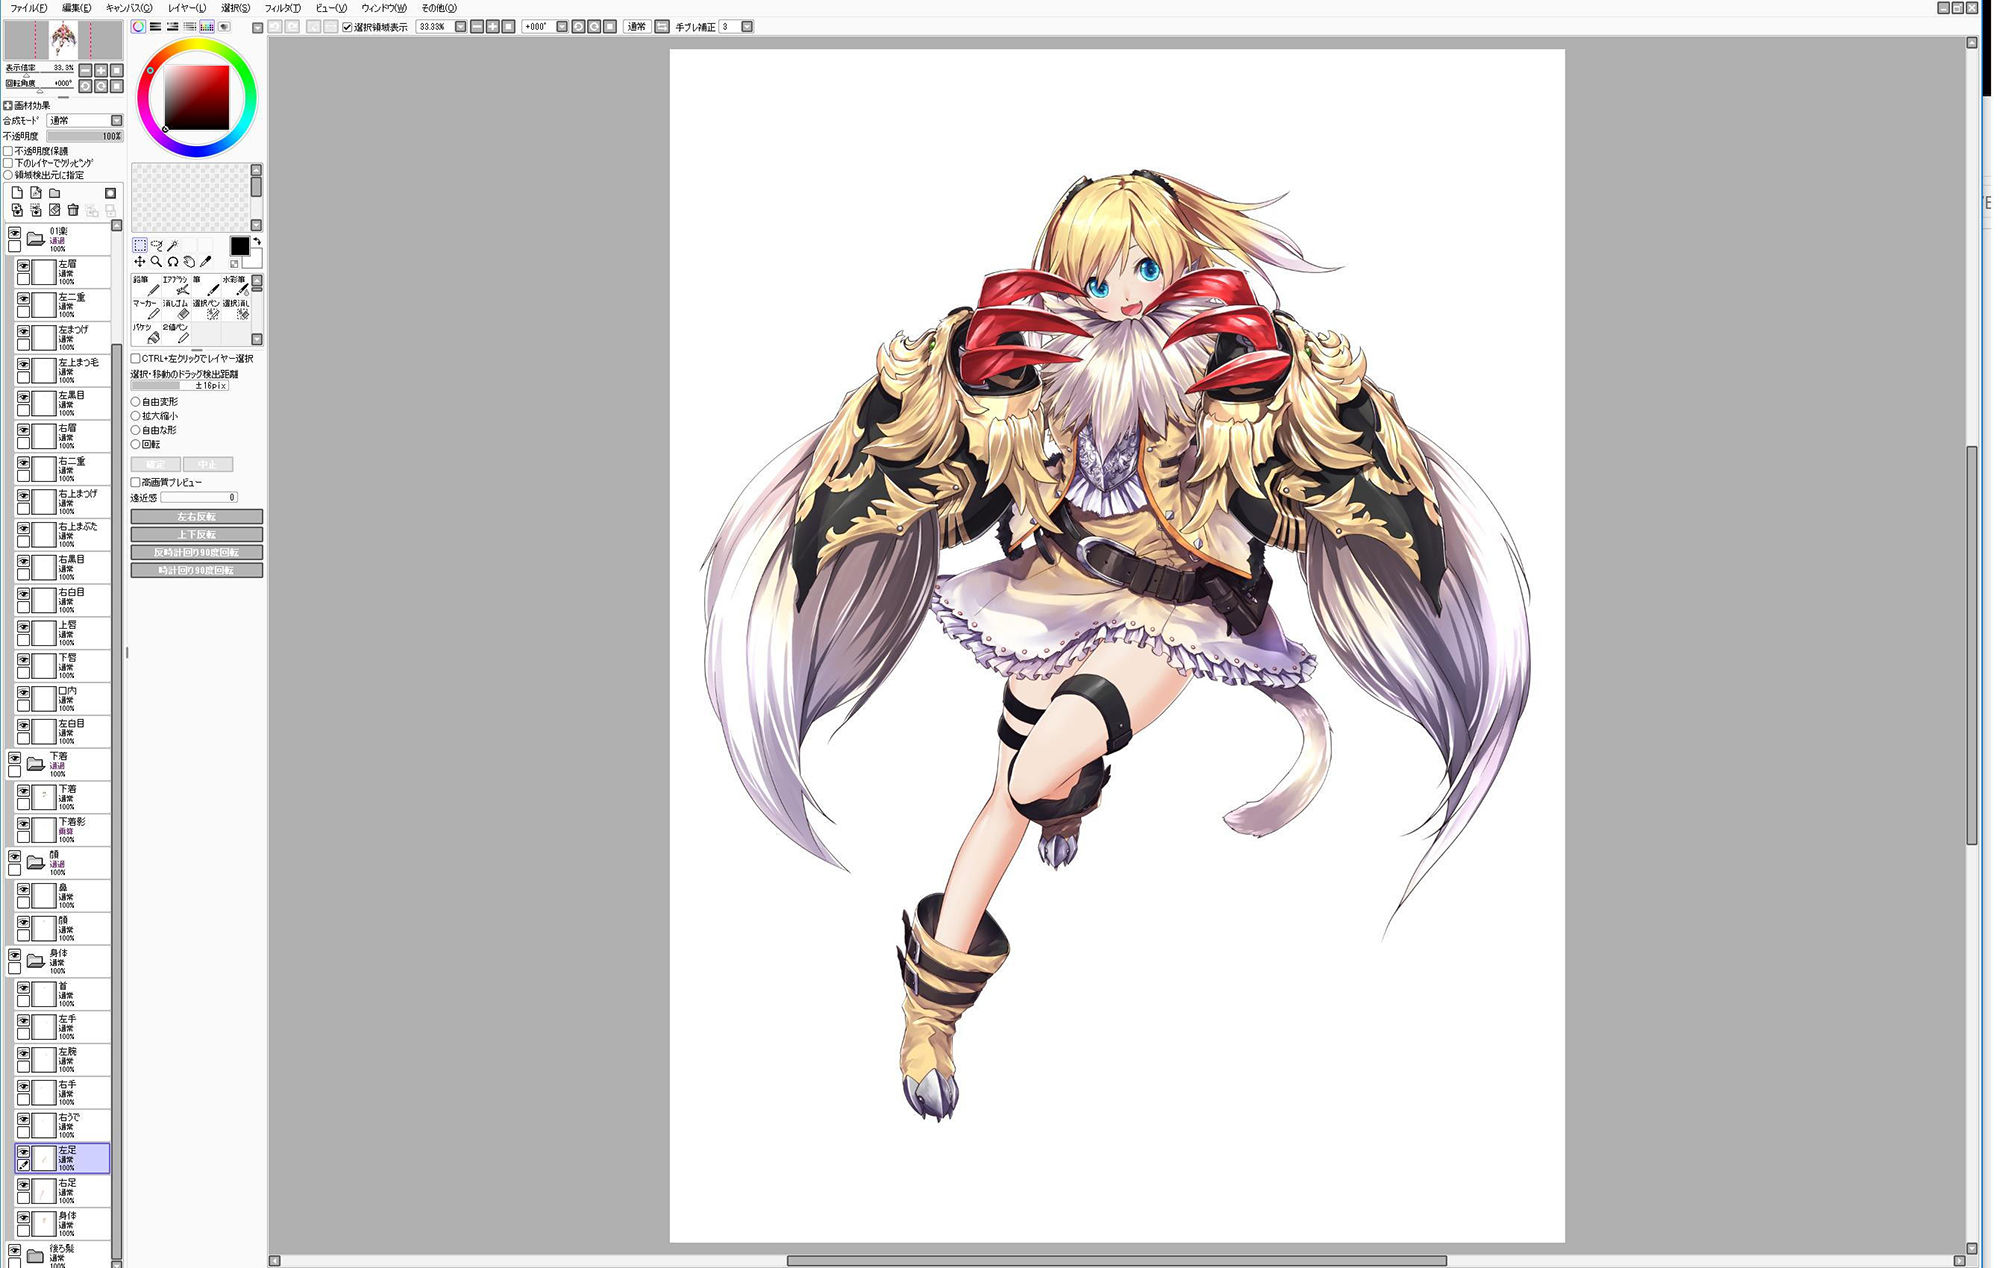Select the magic wand tool
The image size is (2000, 1268).
click(x=173, y=245)
